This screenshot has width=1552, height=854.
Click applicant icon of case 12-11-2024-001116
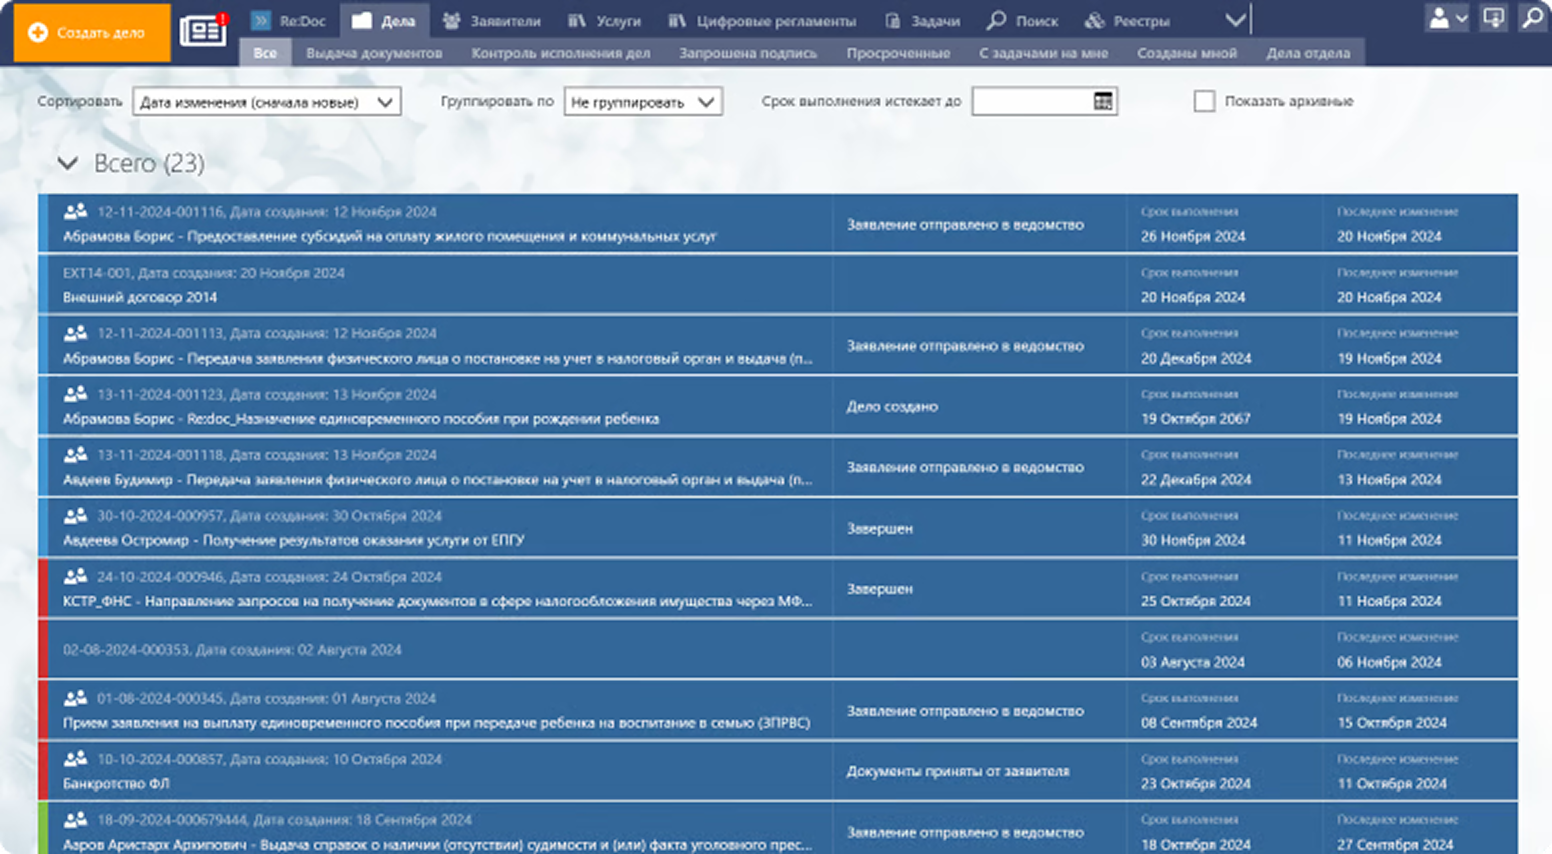click(76, 212)
